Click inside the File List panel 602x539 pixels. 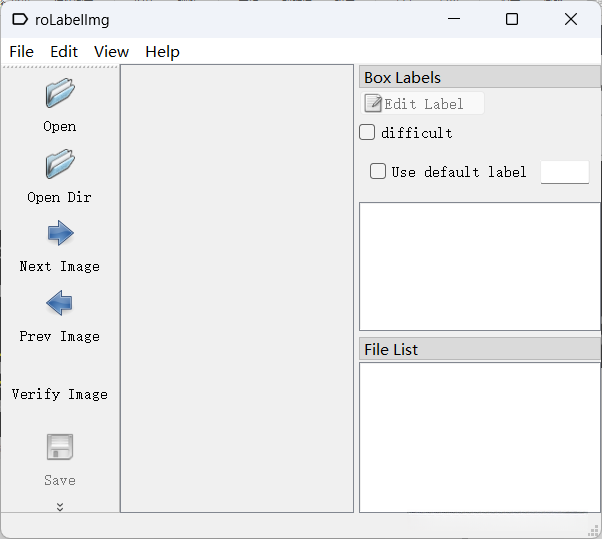tap(479, 437)
